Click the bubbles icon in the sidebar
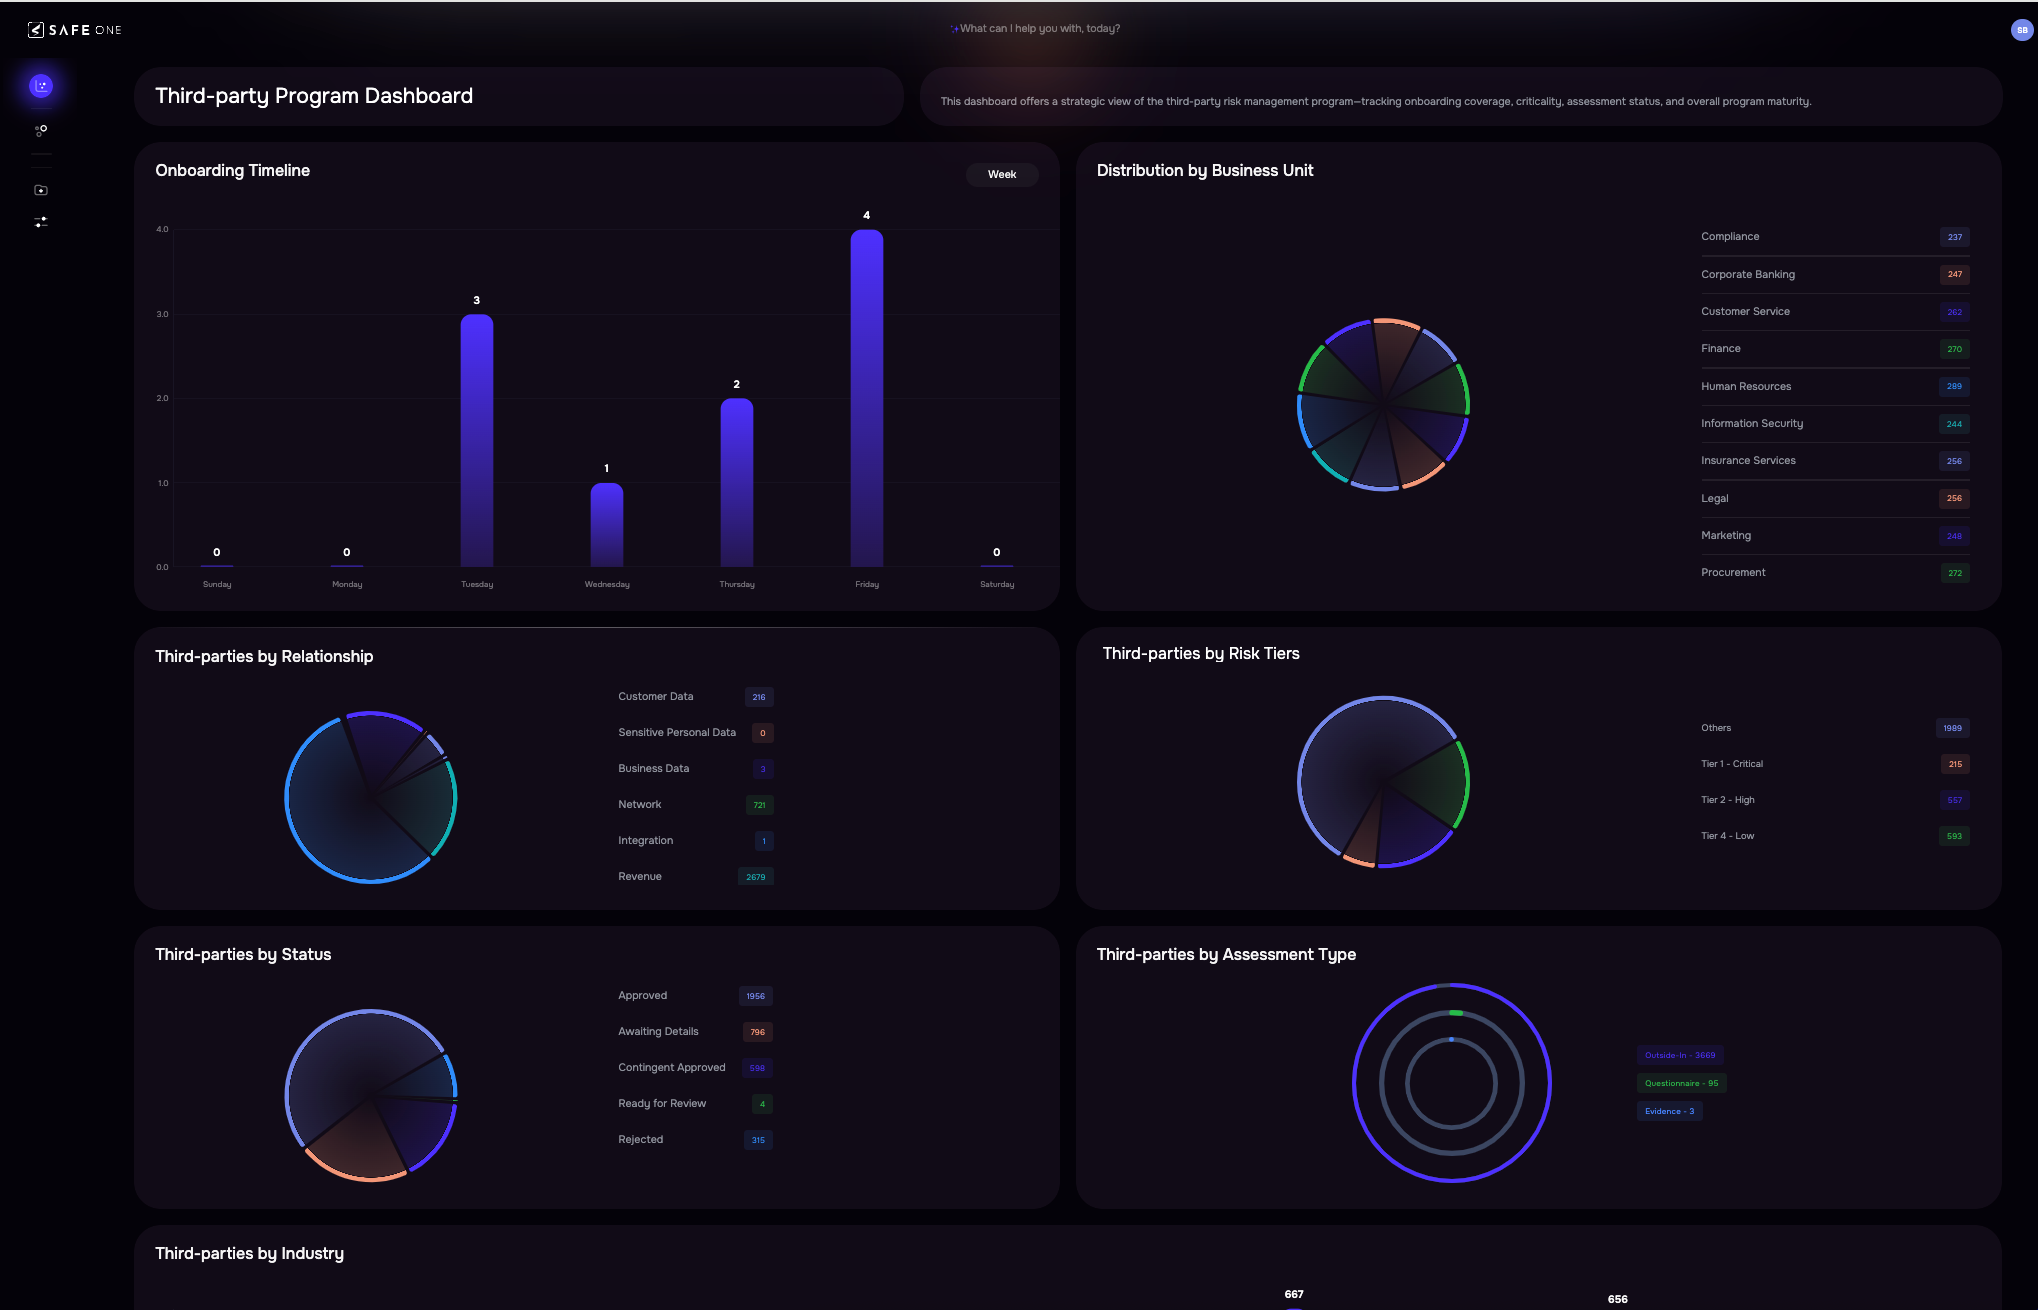Viewport: 2038px width, 1310px height. (41, 130)
